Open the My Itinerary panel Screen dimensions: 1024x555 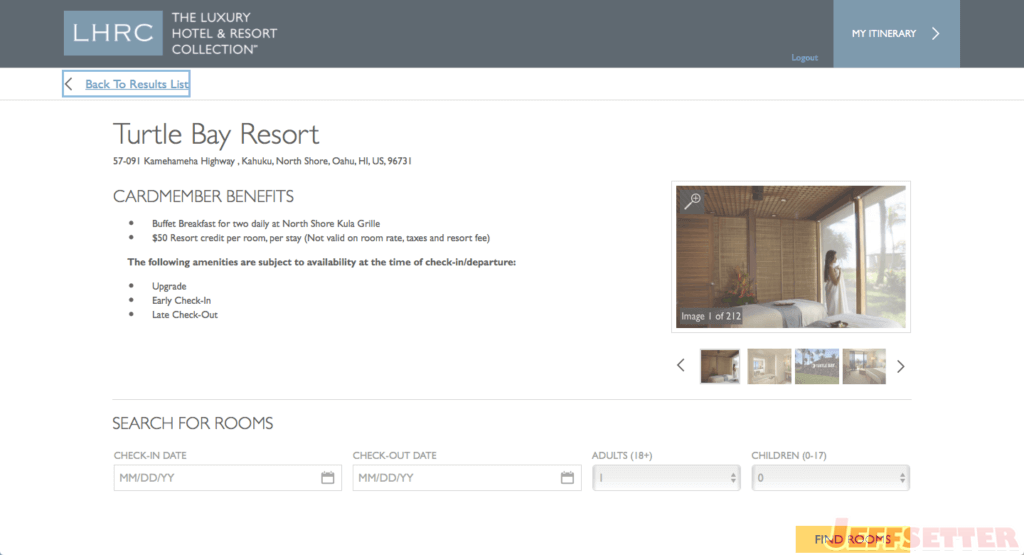(896, 33)
